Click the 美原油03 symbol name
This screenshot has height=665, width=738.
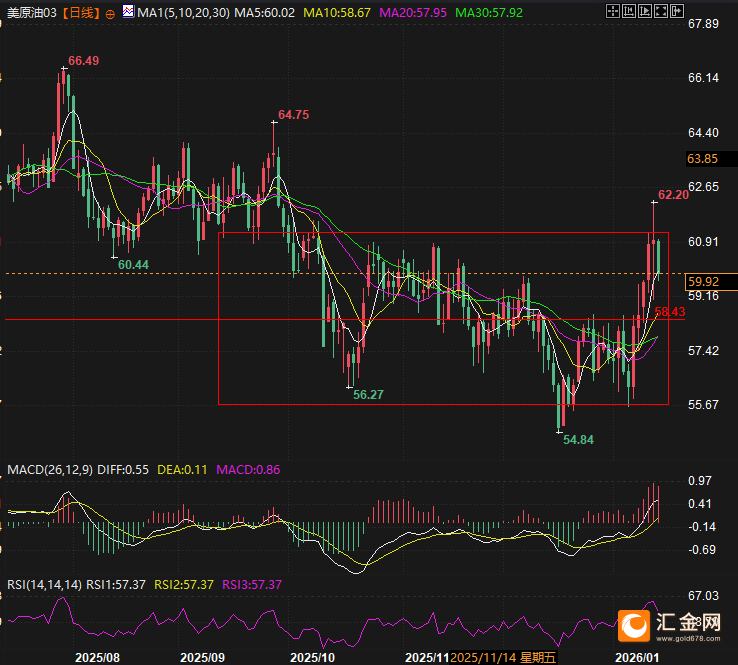point(32,13)
